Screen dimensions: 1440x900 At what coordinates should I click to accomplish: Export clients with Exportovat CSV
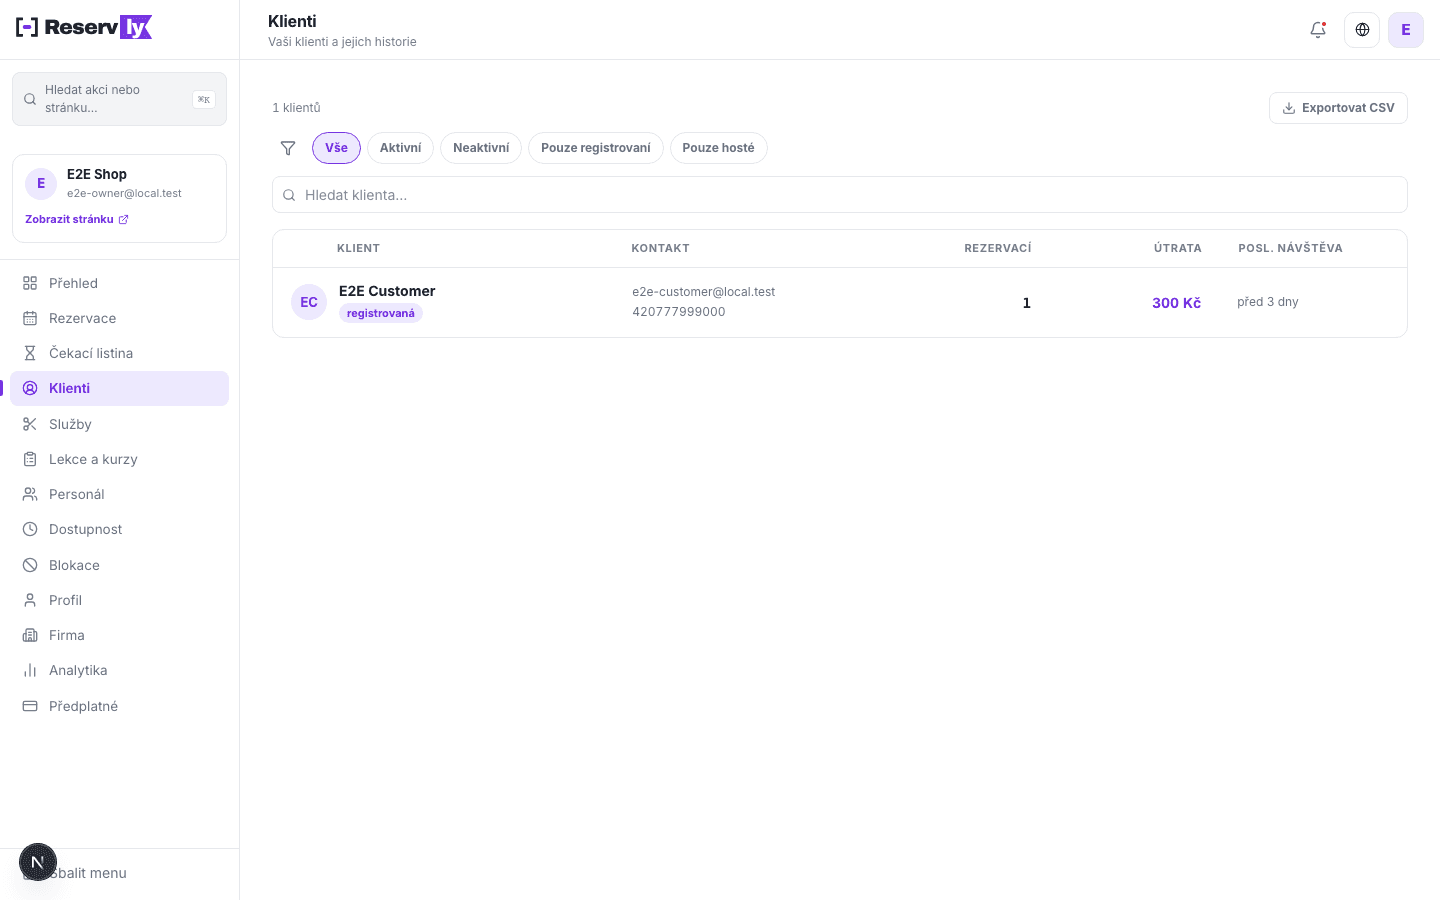pos(1338,108)
